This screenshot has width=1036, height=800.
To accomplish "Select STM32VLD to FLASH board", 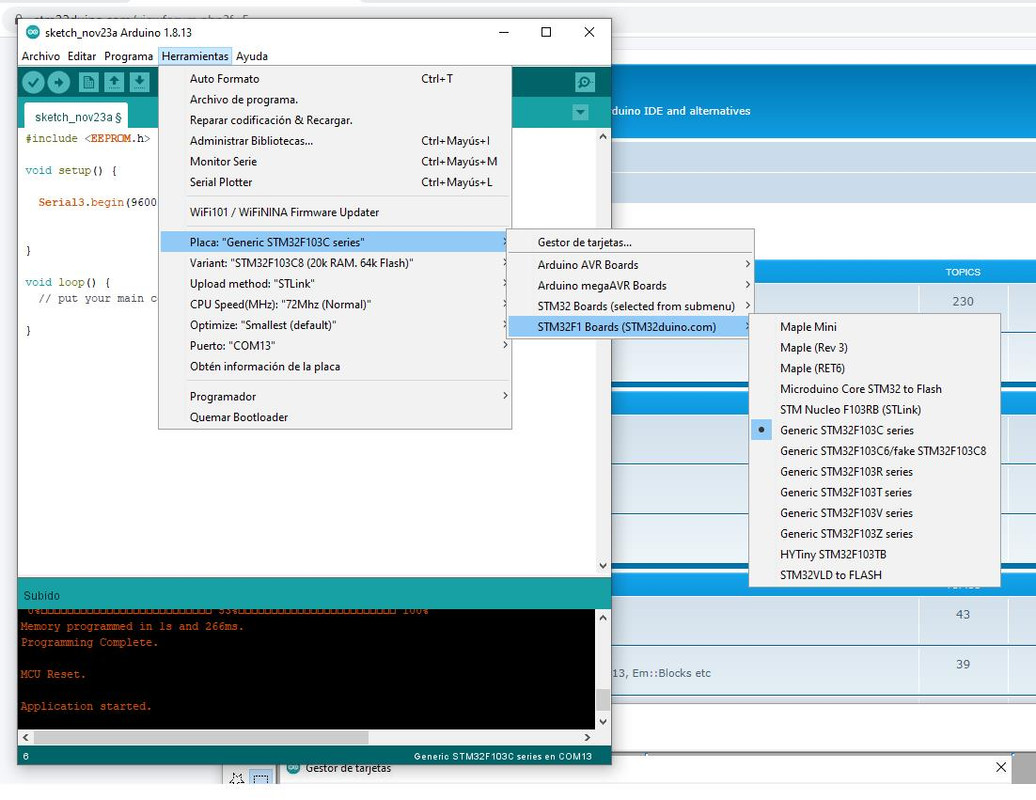I will 874,575.
